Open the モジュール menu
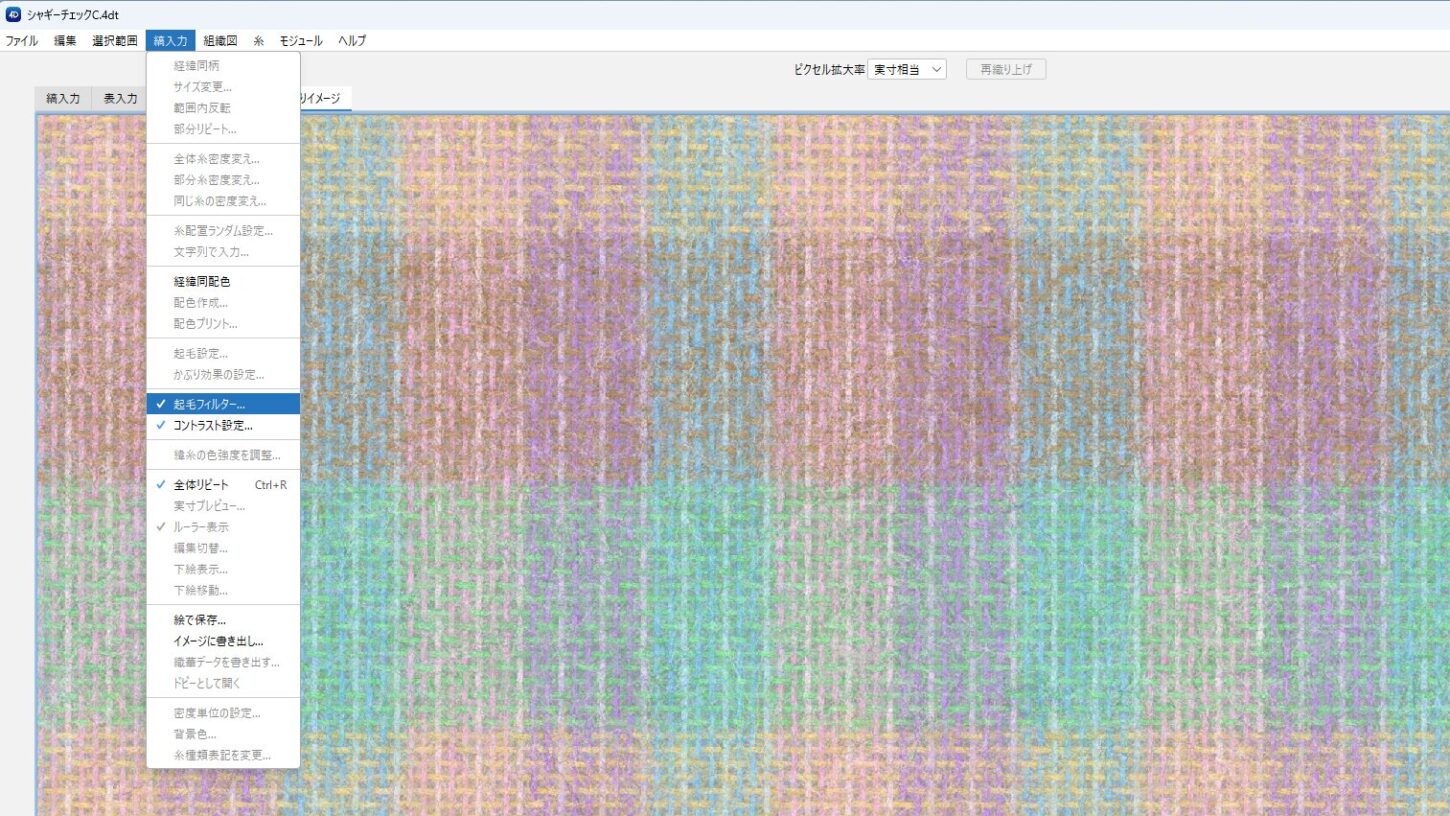The width and height of the screenshot is (1450, 816). [300, 41]
